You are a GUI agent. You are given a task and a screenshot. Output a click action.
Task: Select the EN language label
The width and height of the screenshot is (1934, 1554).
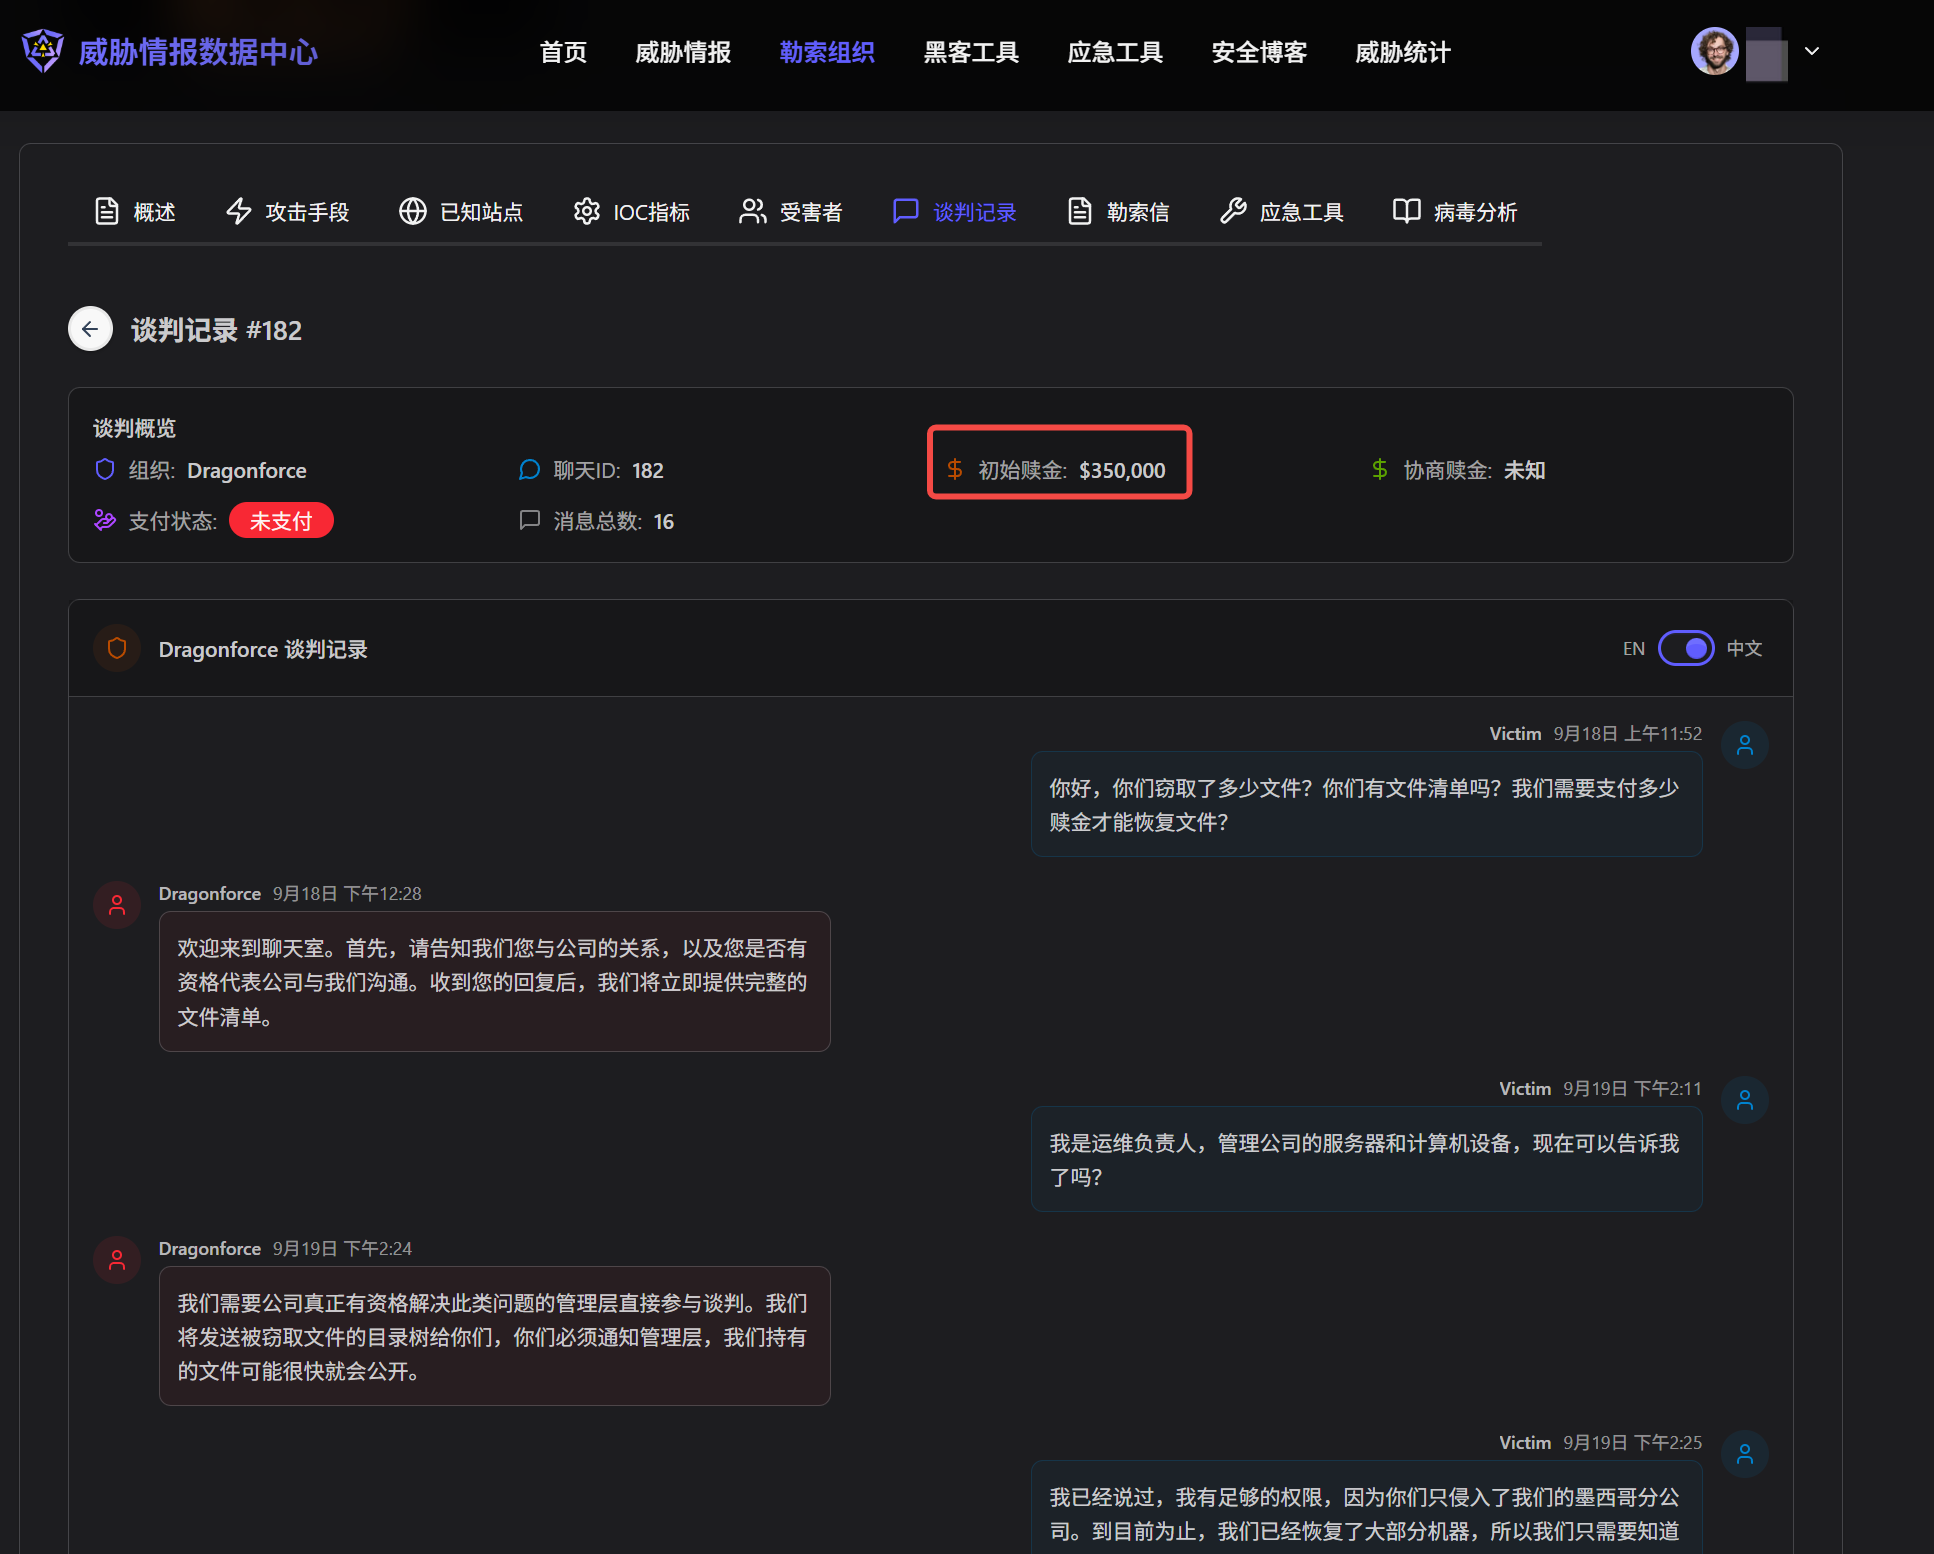(x=1633, y=649)
